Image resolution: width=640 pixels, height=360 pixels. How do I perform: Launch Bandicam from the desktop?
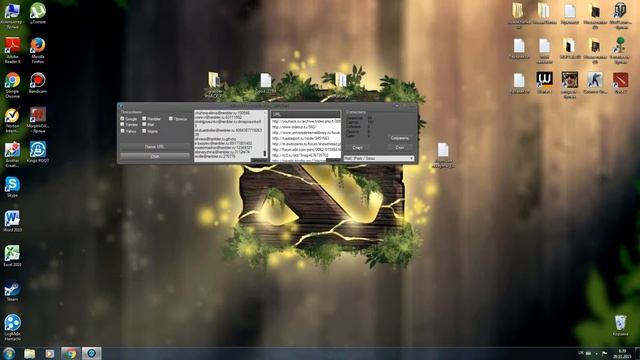pyautogui.click(x=38, y=83)
